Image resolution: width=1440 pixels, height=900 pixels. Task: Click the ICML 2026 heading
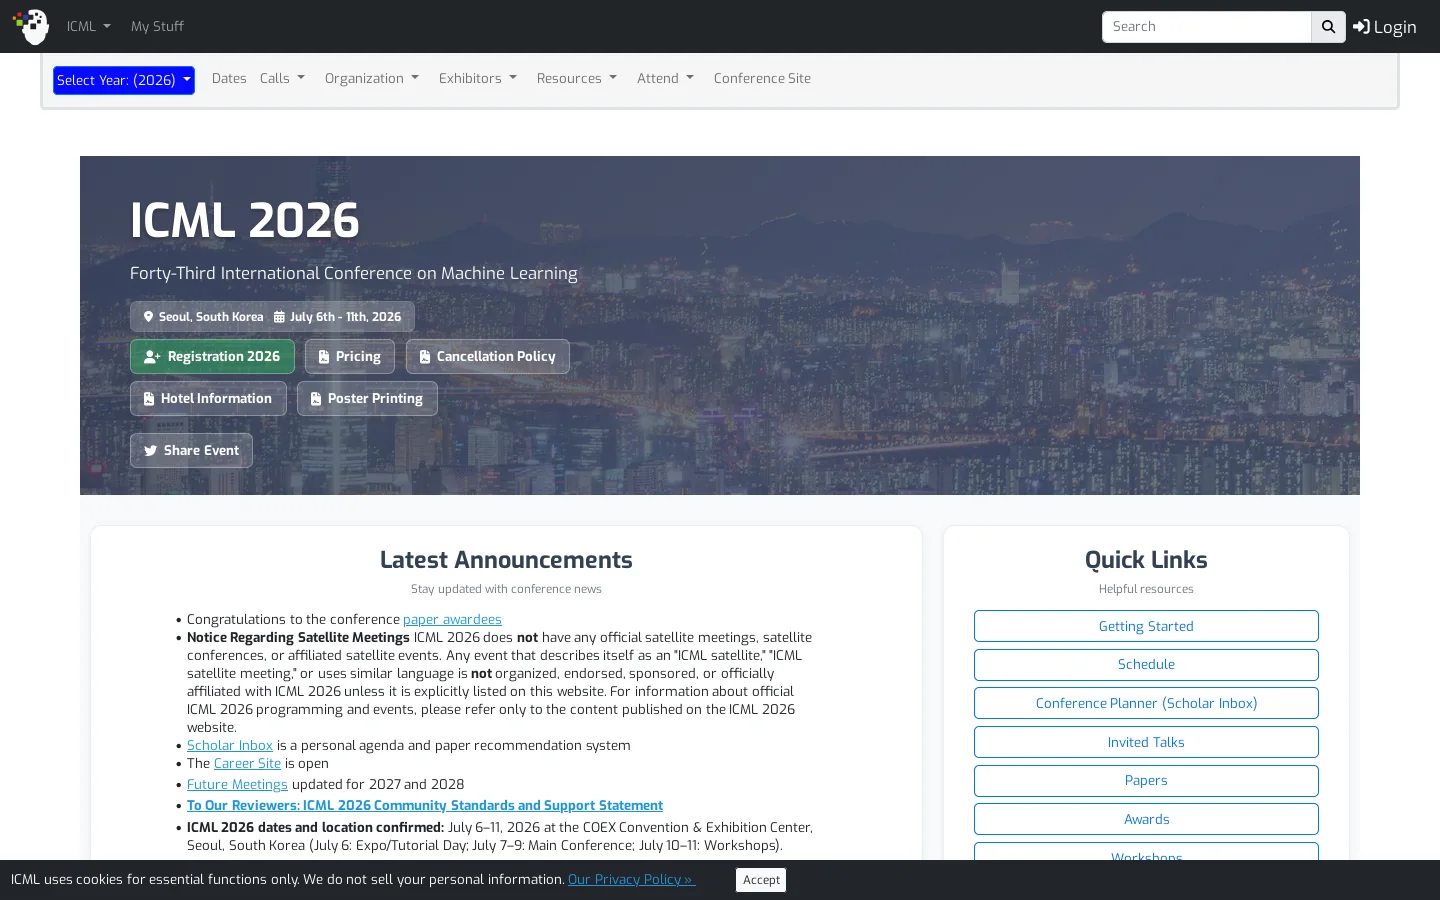[x=244, y=221]
